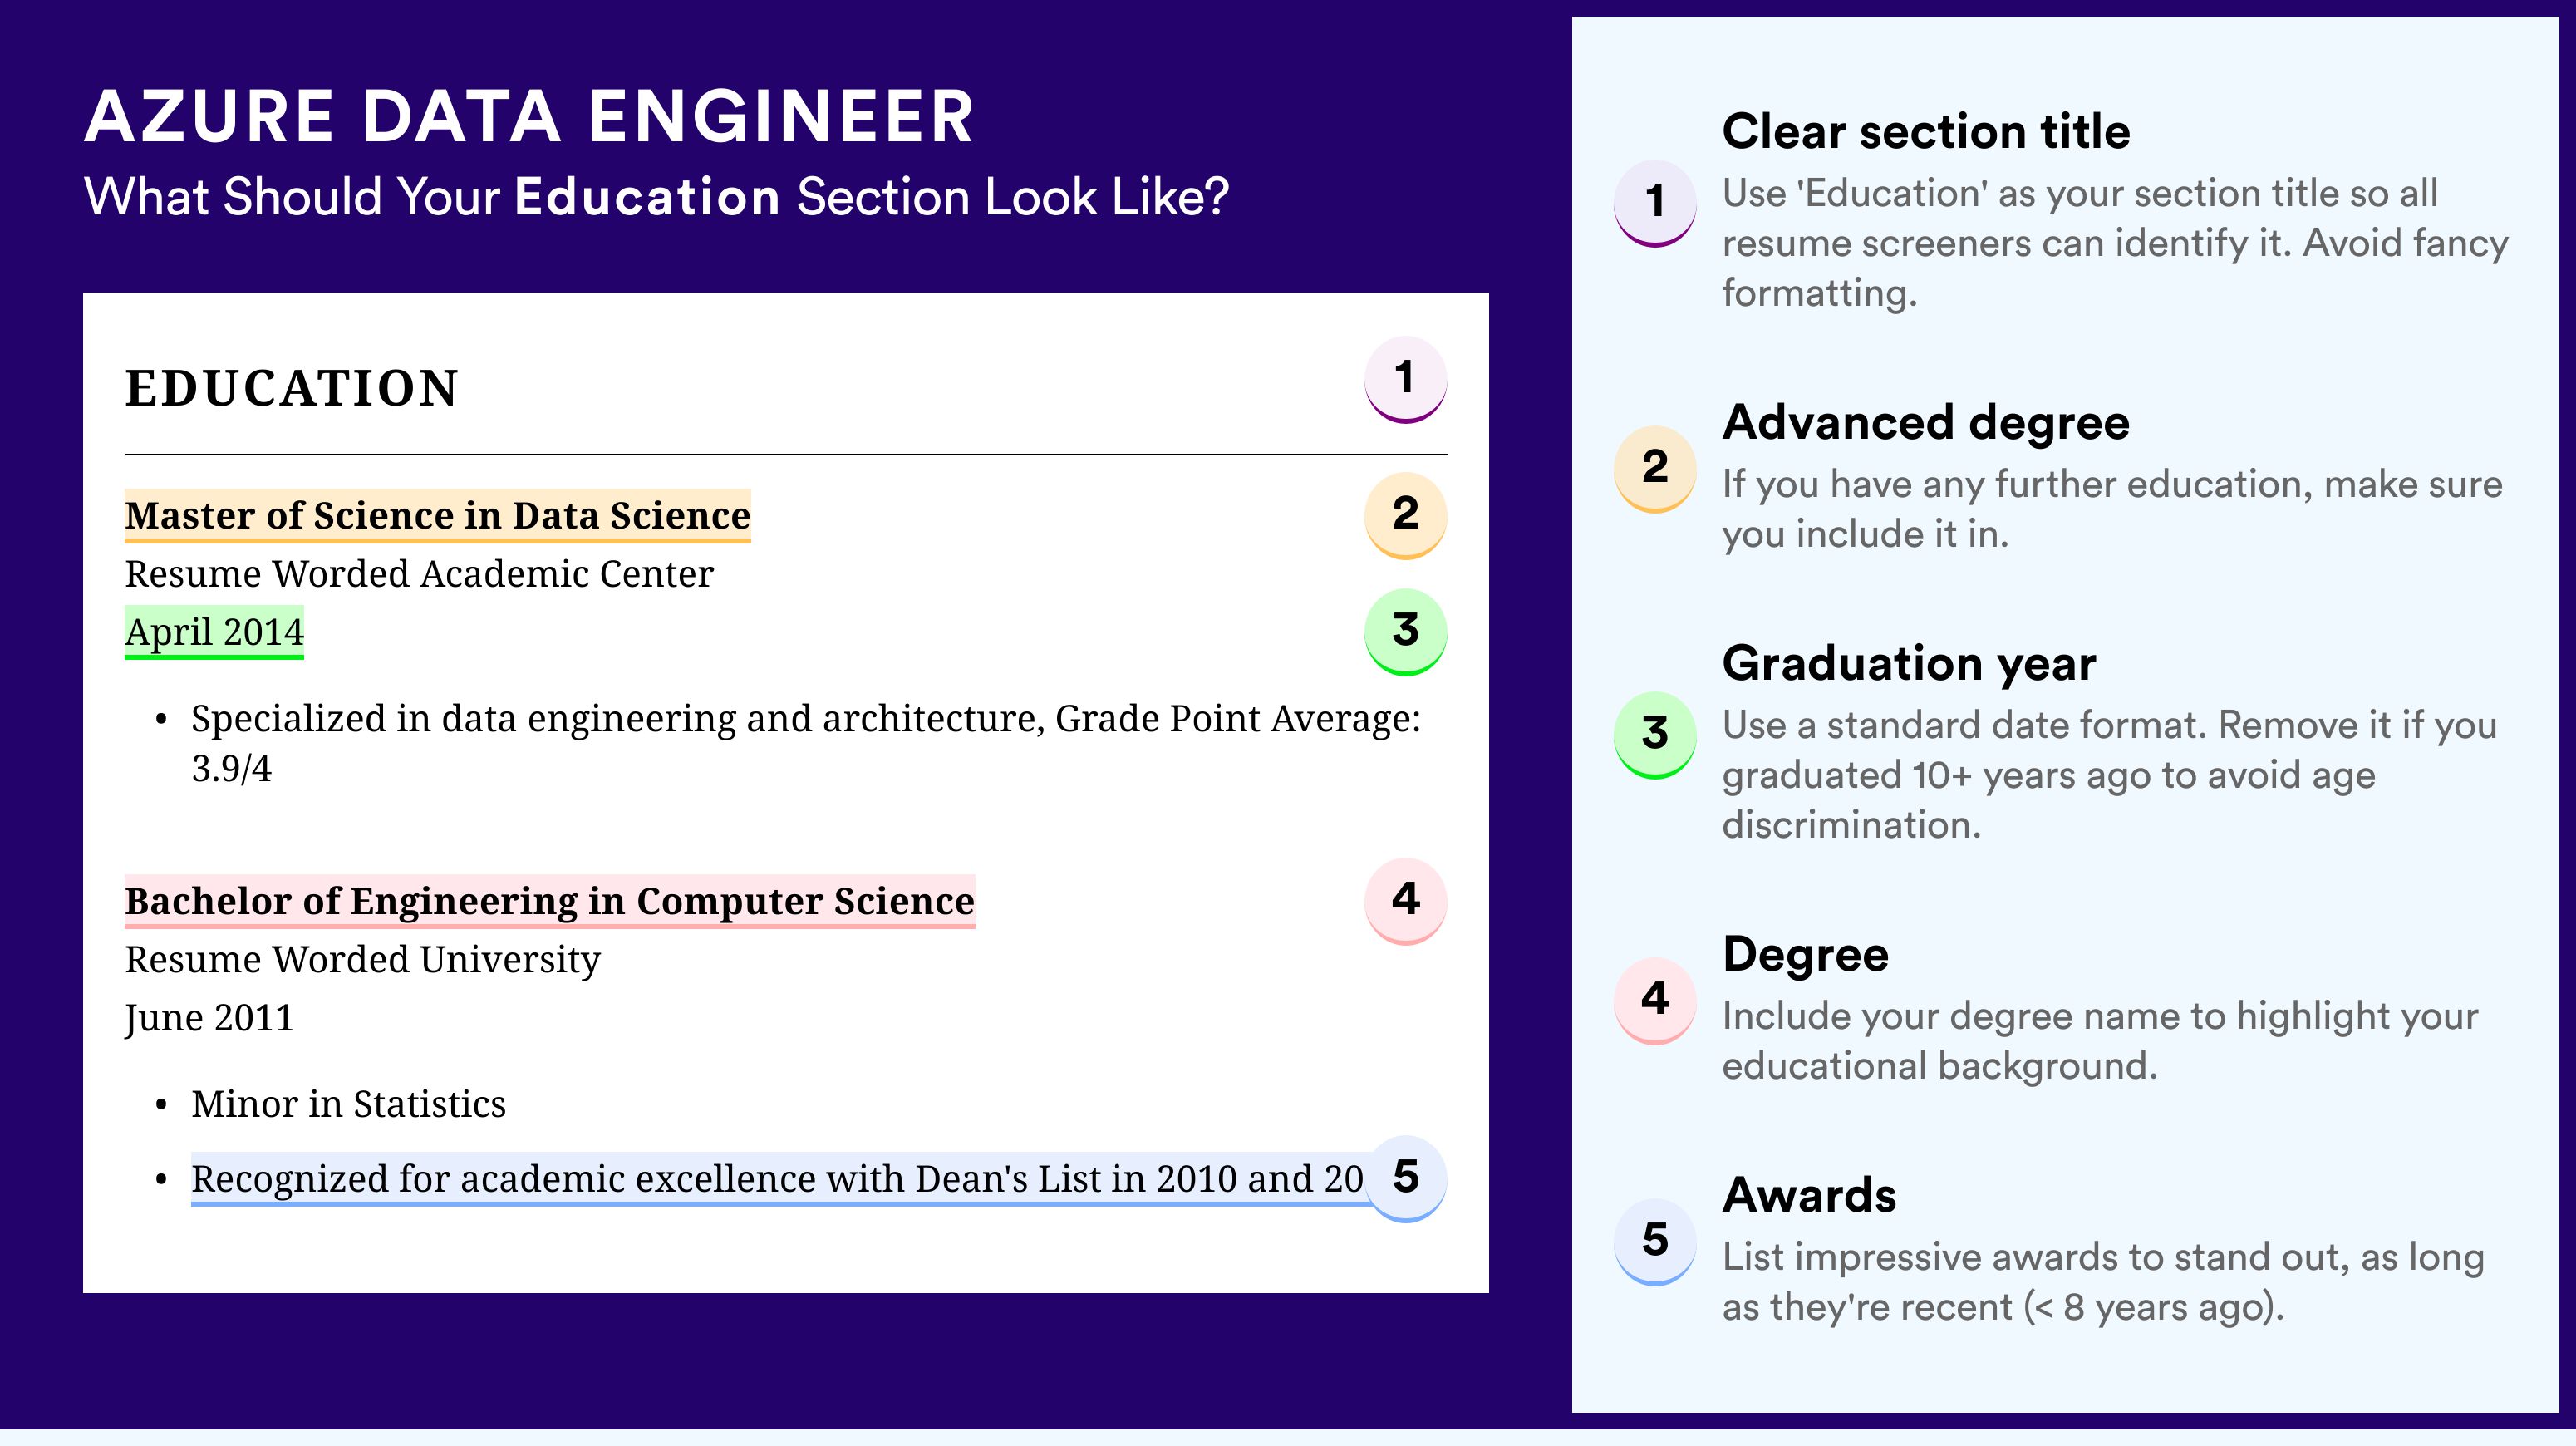The height and width of the screenshot is (1446, 2576).
Task: Click the 'Awards' heading in tips panel
Action: click(x=1809, y=1195)
